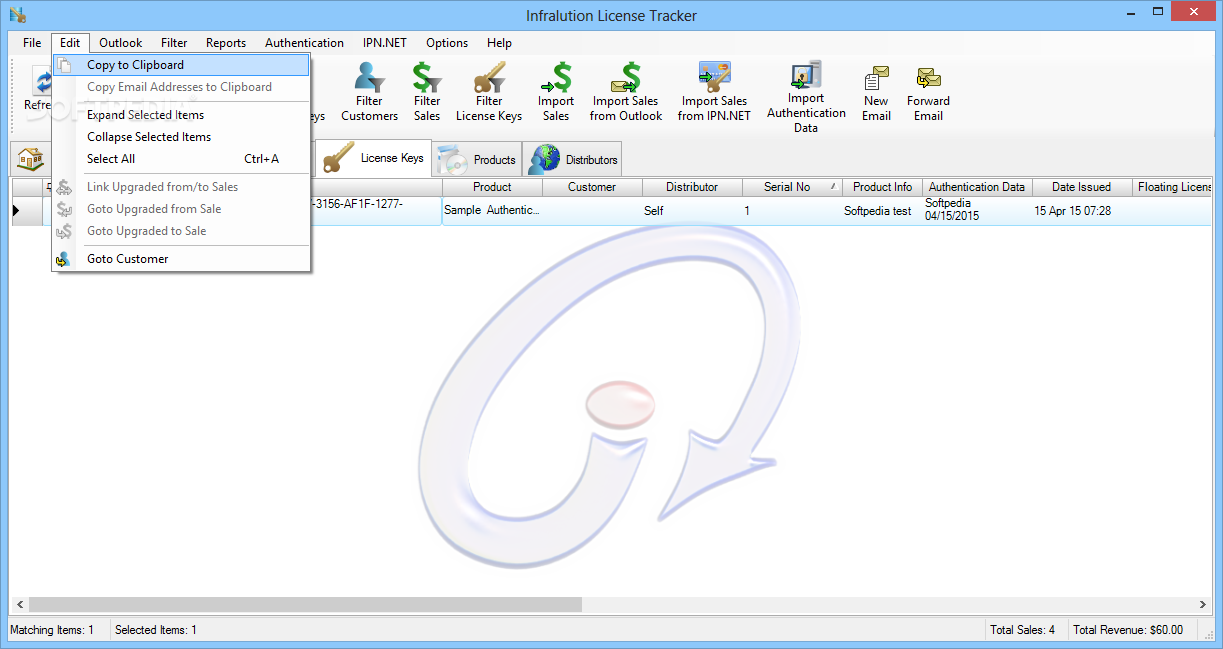The image size is (1223, 649).
Task: Click the Serial No cell '1'
Action: tap(792, 211)
